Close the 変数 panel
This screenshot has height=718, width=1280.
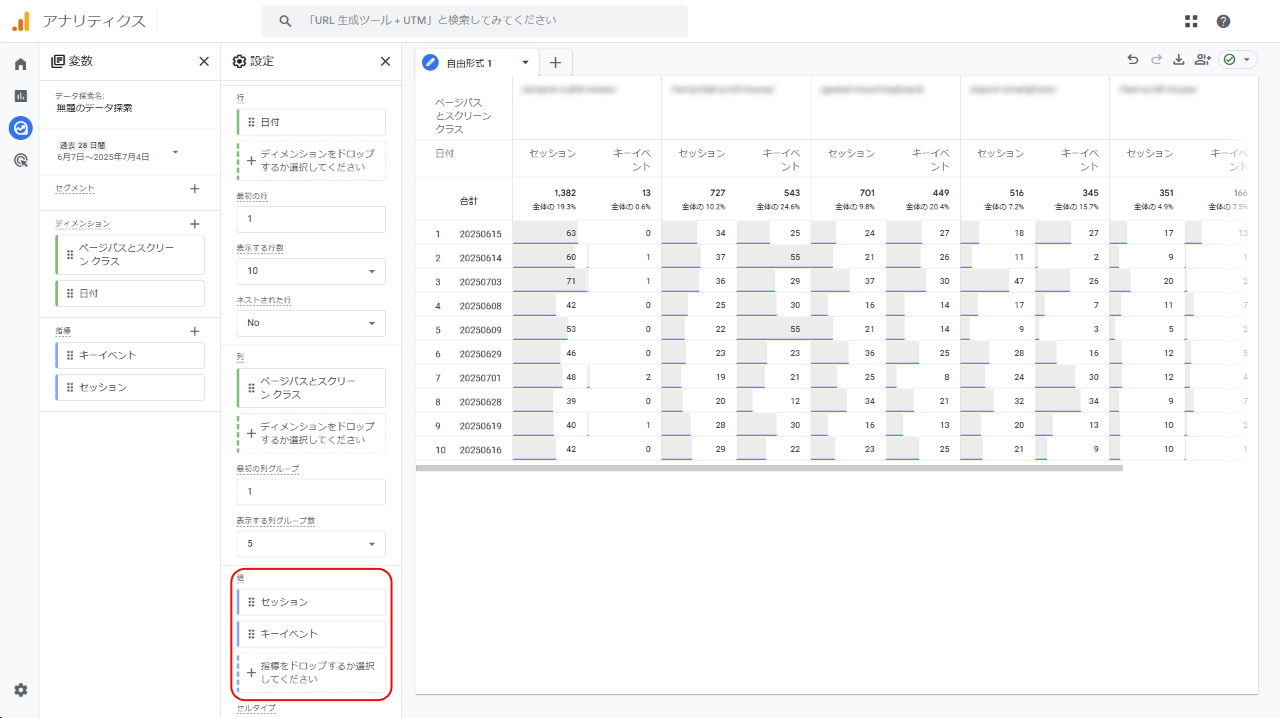tap(204, 61)
